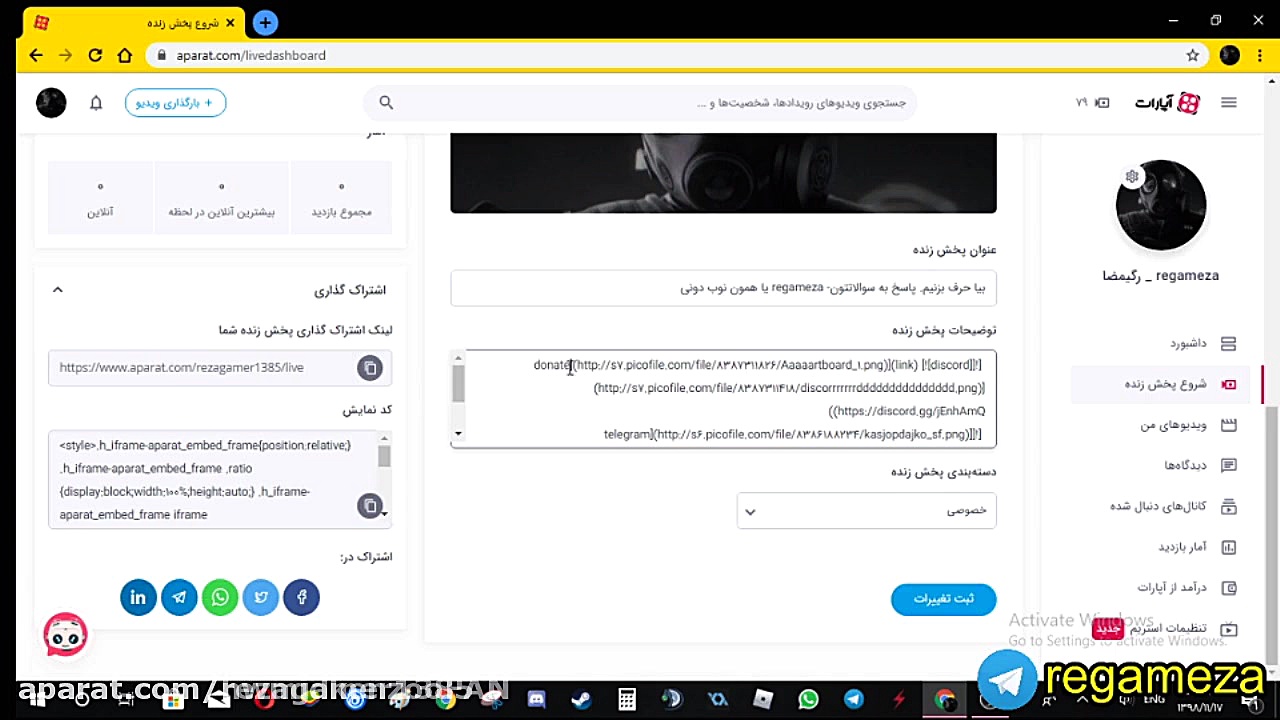The image size is (1280, 720).
Task: Click the ثبت تغییرات submit button
Action: tap(943, 599)
